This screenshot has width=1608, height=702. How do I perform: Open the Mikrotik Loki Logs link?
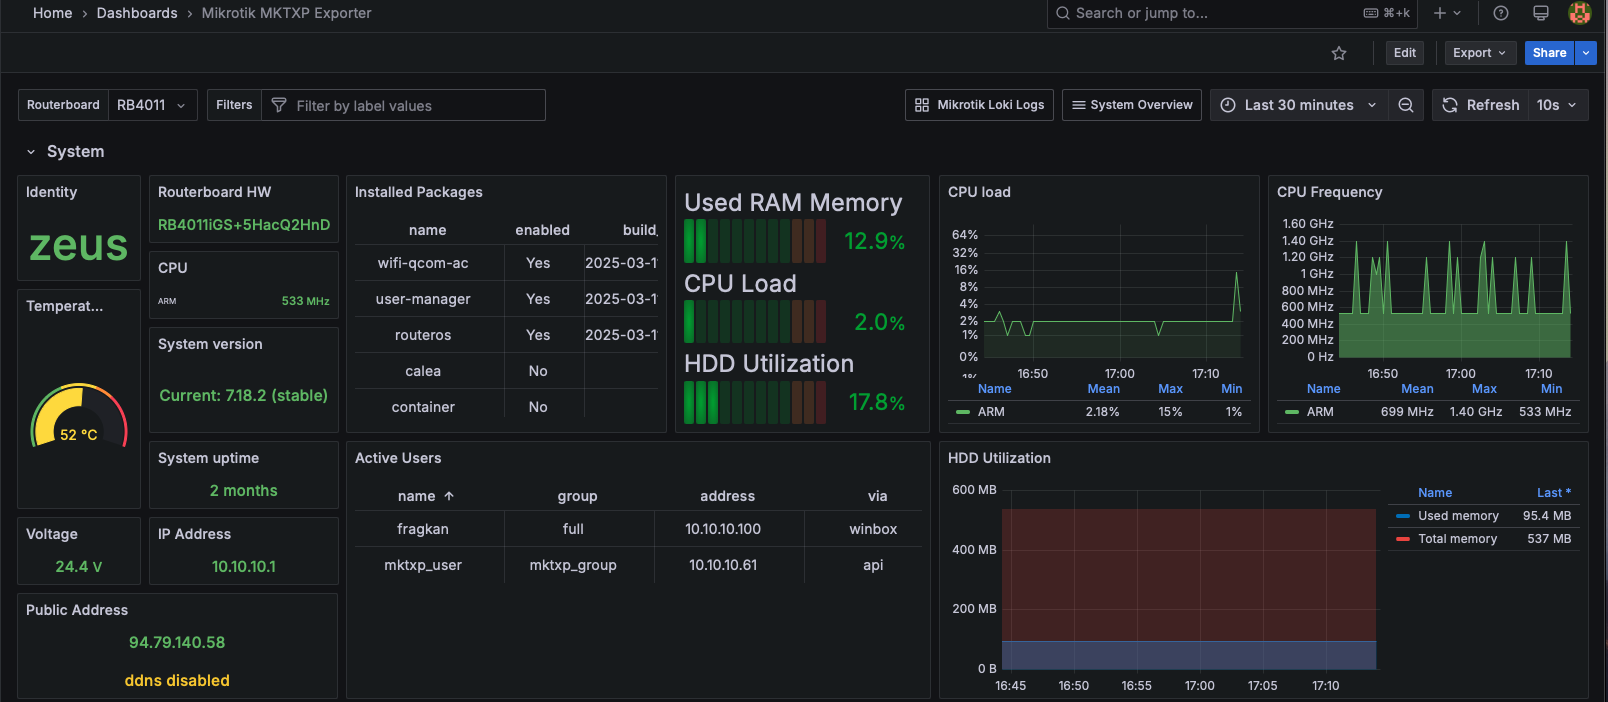pos(979,105)
